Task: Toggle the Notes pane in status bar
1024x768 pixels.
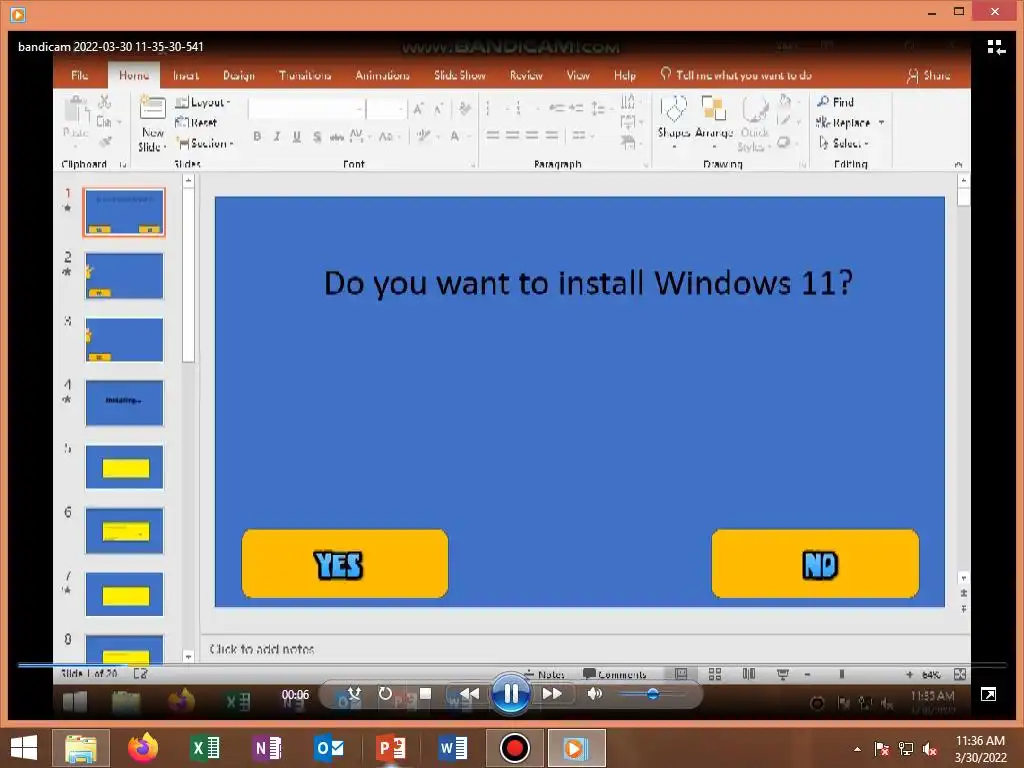Action: point(545,674)
